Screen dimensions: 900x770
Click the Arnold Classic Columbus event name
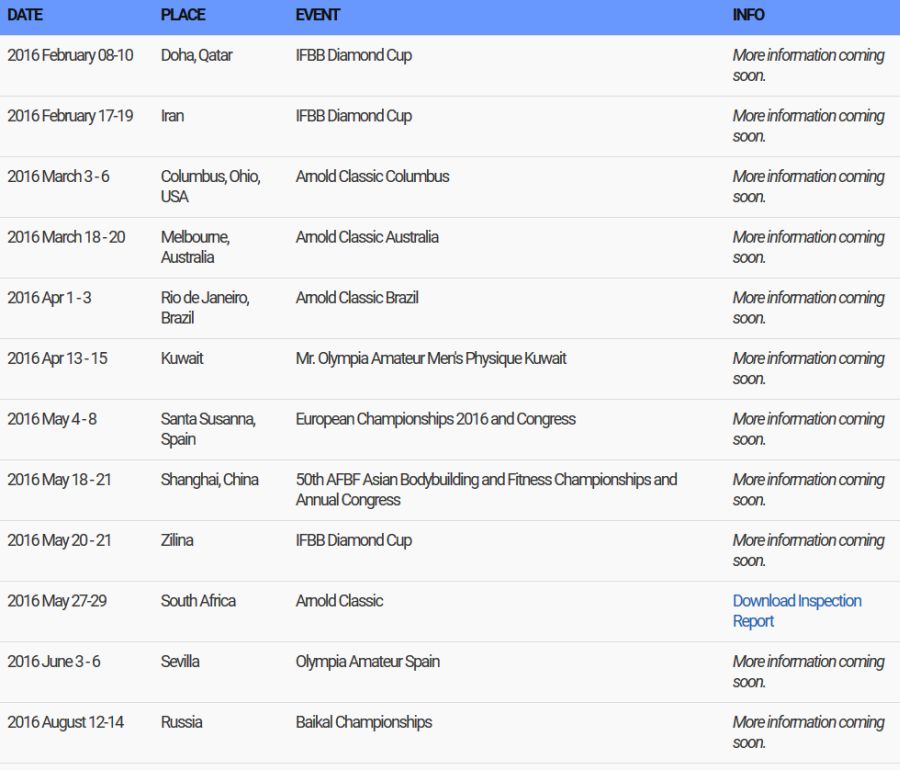tap(372, 176)
